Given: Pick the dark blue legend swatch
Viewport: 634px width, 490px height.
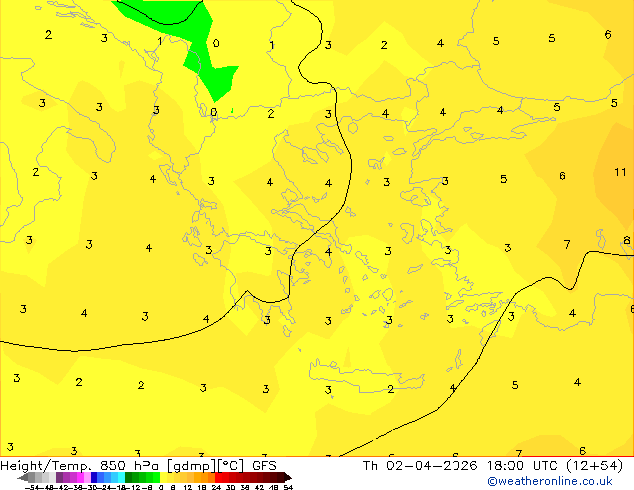Looking at the screenshot, I should [93, 477].
